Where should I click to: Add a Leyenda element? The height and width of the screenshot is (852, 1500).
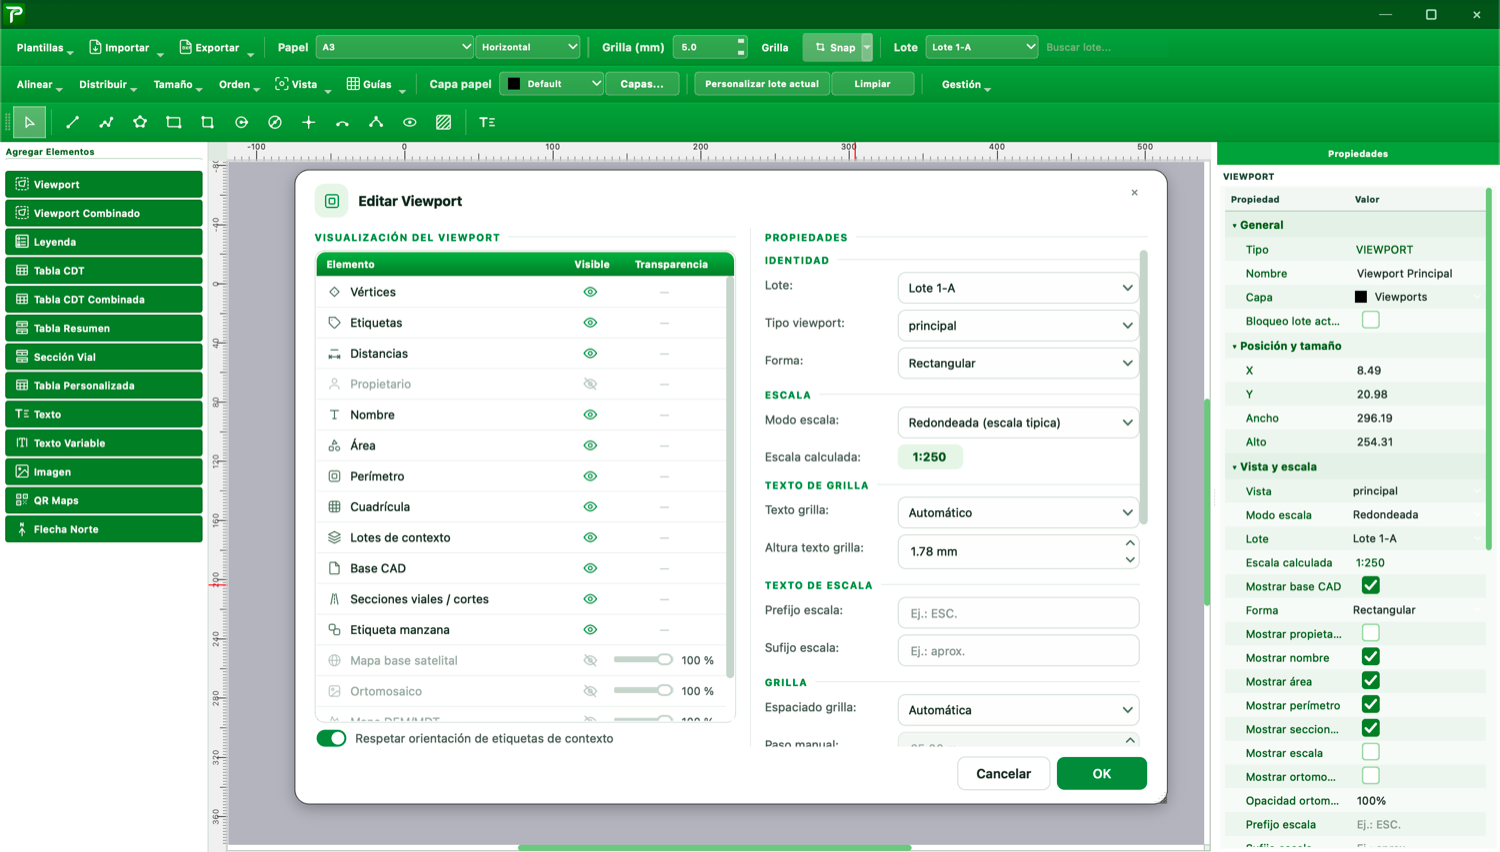click(104, 242)
